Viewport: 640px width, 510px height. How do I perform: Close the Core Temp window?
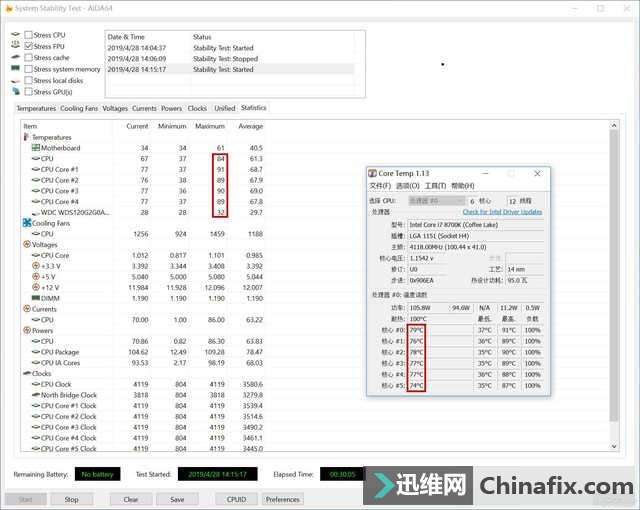[x=538, y=173]
